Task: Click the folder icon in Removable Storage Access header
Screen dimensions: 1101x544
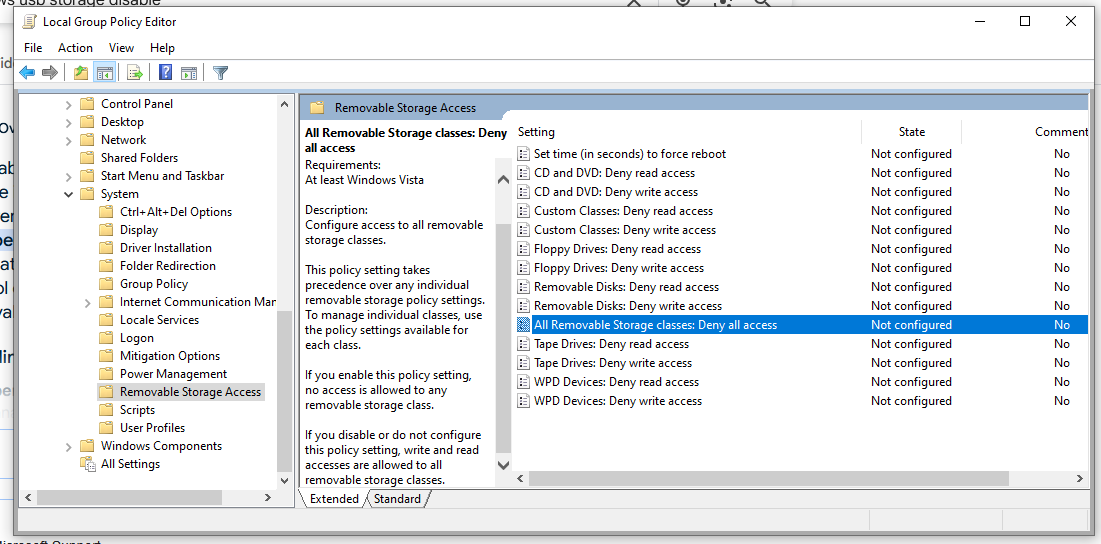Action: tap(317, 108)
